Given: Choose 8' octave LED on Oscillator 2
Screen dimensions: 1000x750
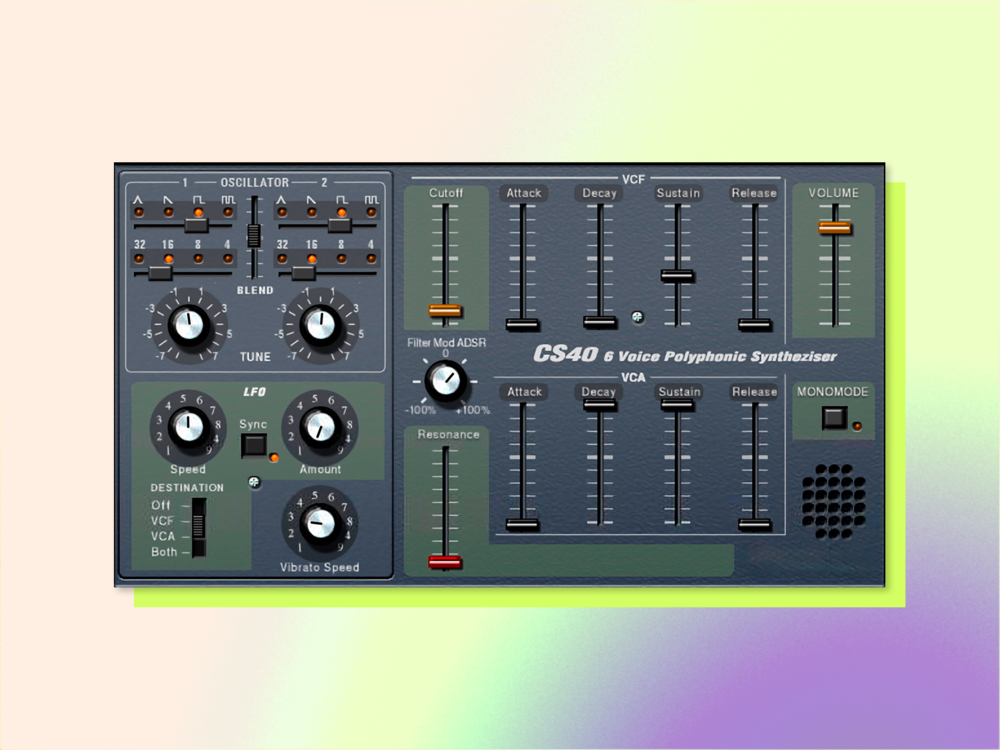Looking at the screenshot, I should click(x=342, y=259).
